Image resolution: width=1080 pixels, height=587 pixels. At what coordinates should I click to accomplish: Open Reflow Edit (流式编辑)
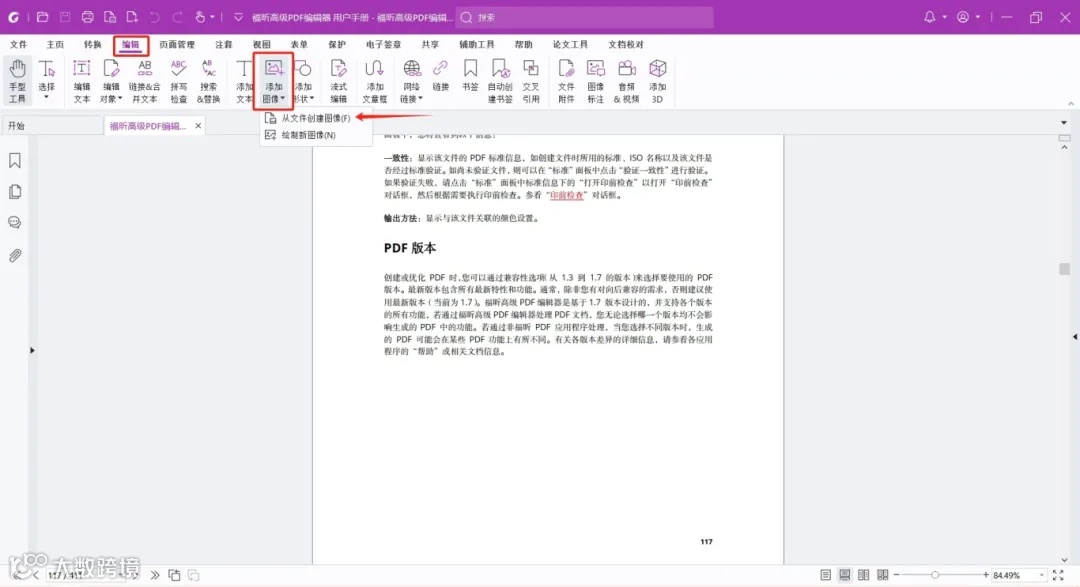(x=338, y=81)
